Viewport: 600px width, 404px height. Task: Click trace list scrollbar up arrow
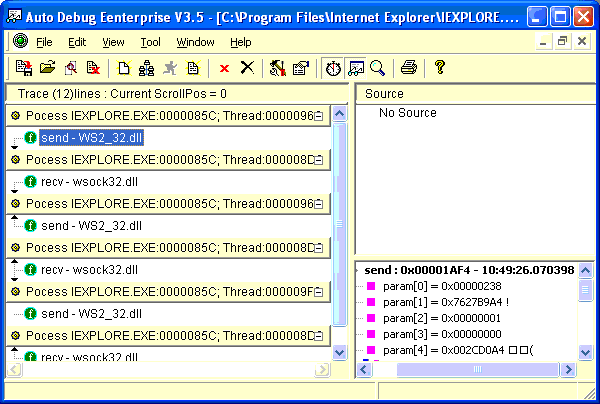tap(340, 114)
